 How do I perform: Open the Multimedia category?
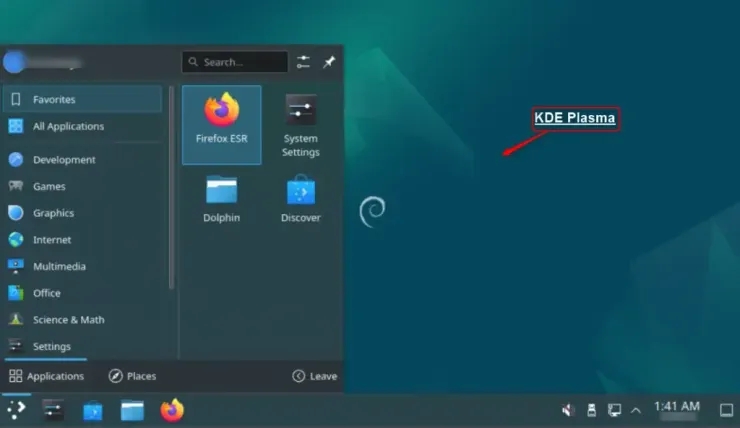tap(83, 266)
